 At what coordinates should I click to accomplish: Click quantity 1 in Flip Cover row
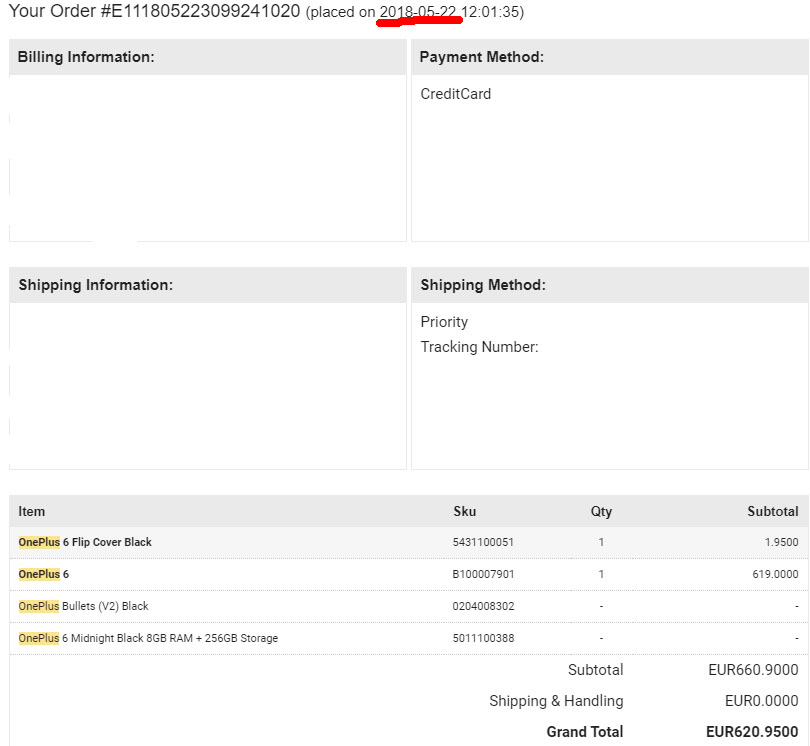(x=601, y=542)
